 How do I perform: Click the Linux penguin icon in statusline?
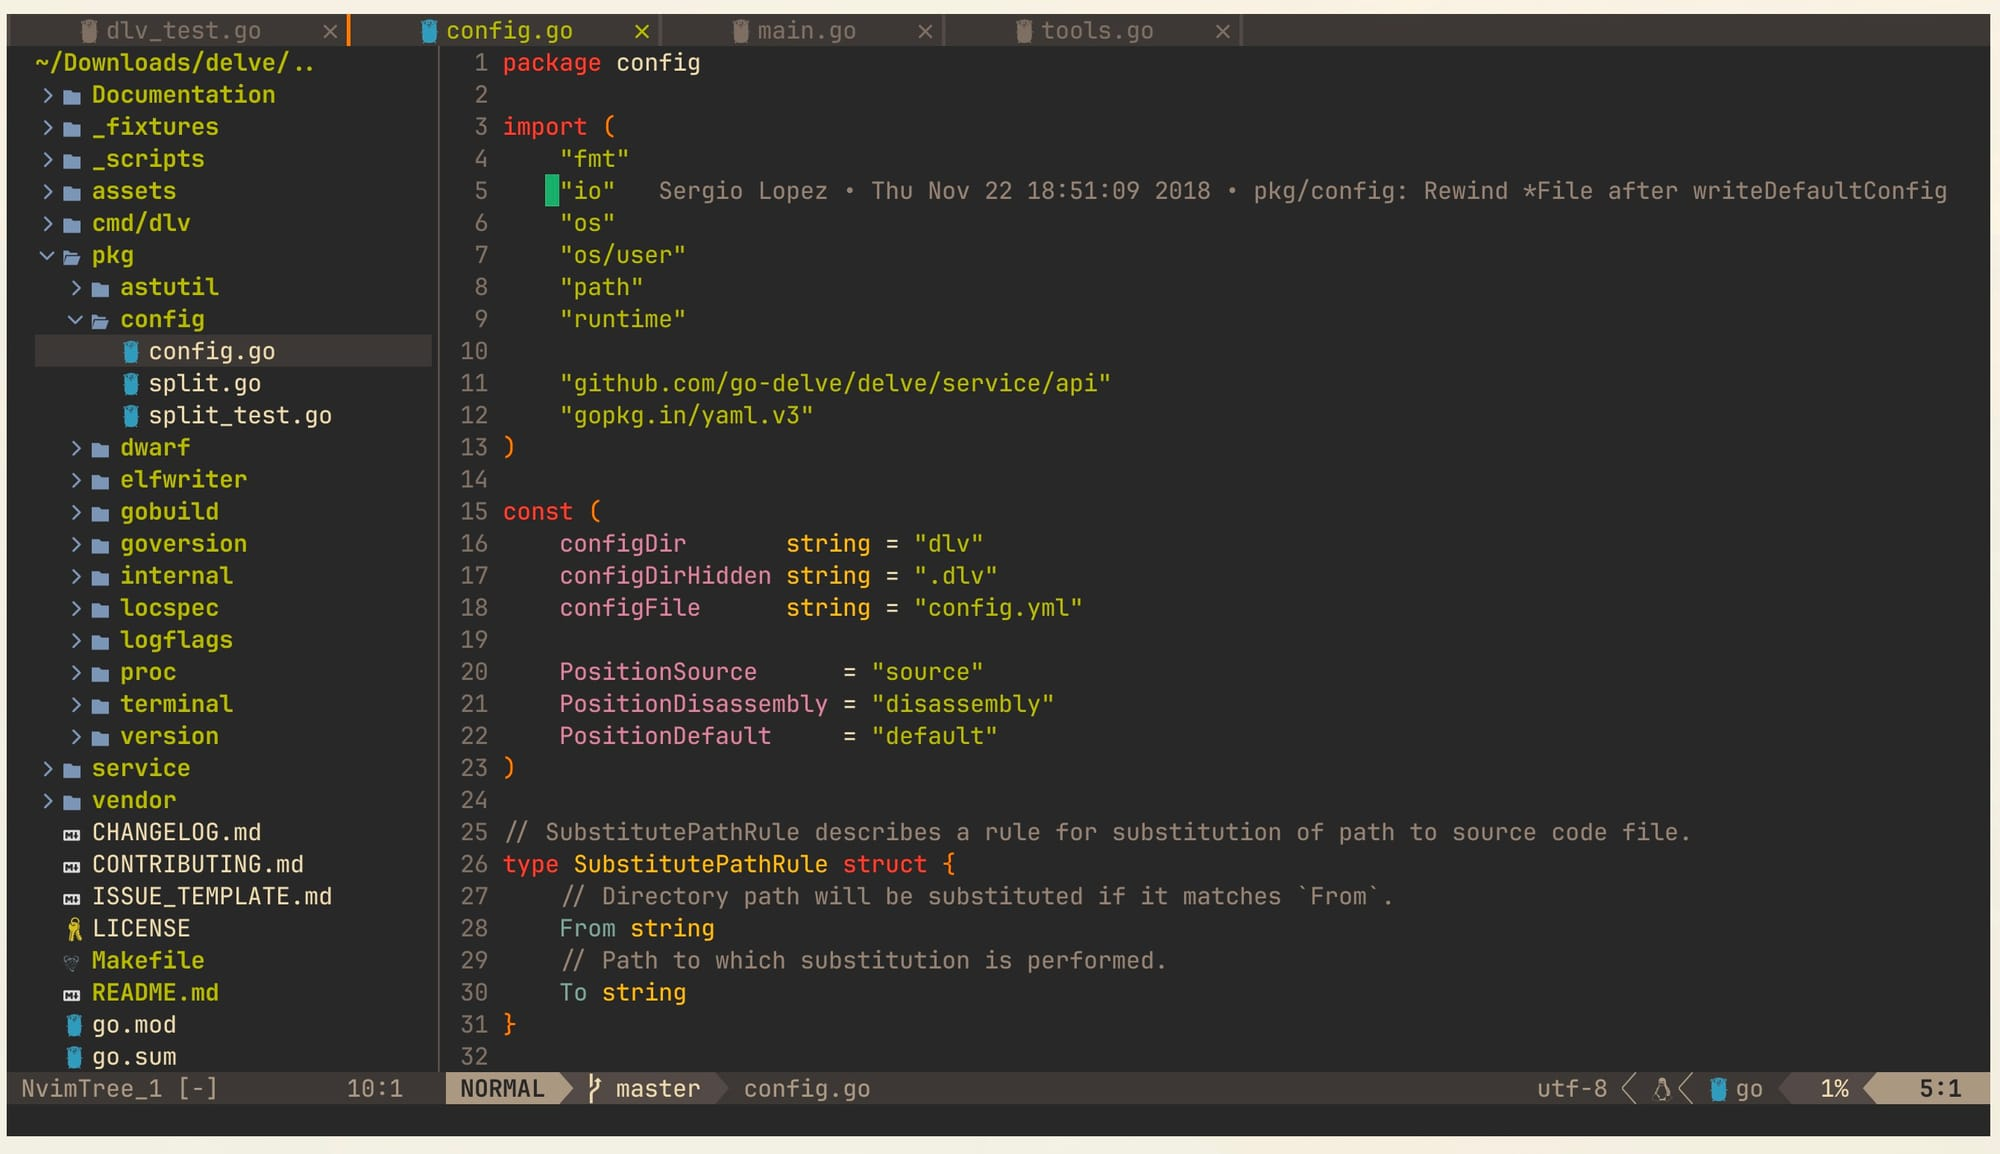[1662, 1089]
